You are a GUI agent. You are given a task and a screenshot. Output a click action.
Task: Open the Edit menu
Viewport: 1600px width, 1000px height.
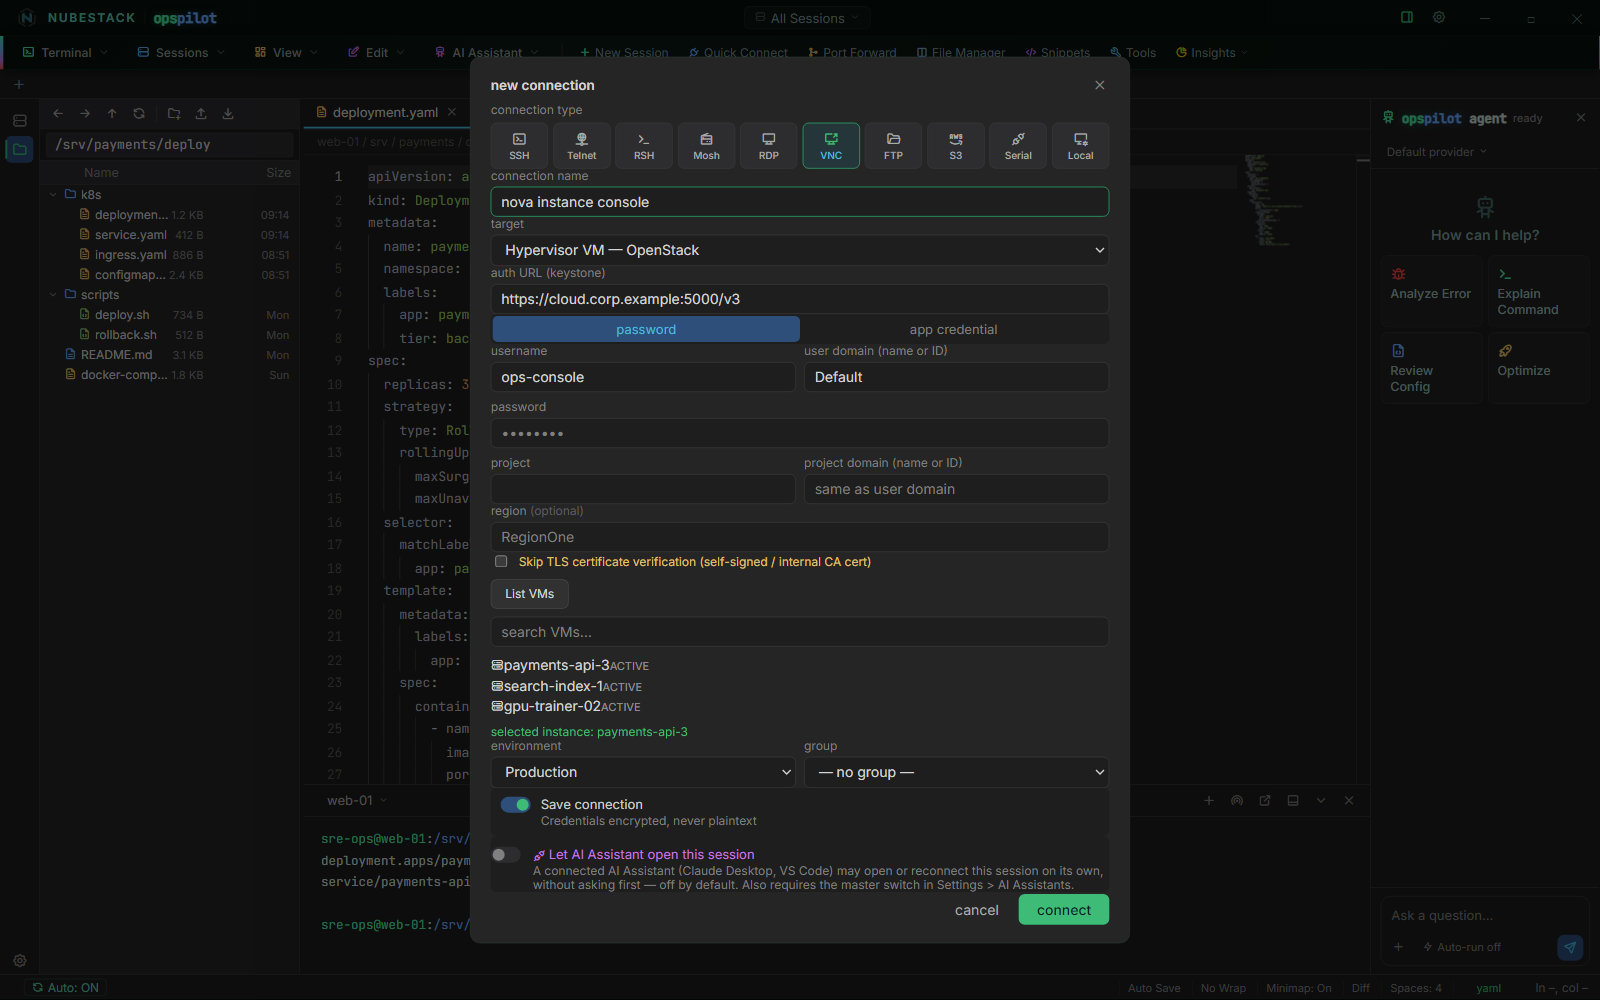(x=376, y=53)
